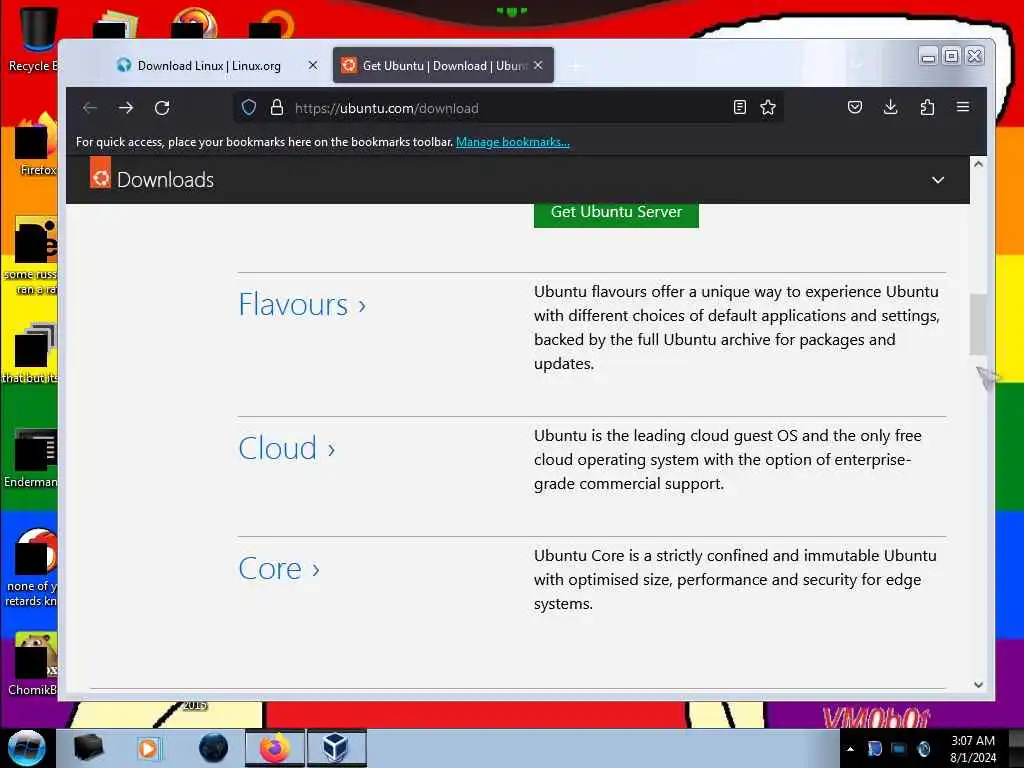Open tracking protection shield icon
Image resolution: width=1024 pixels, height=768 pixels.
click(x=249, y=108)
